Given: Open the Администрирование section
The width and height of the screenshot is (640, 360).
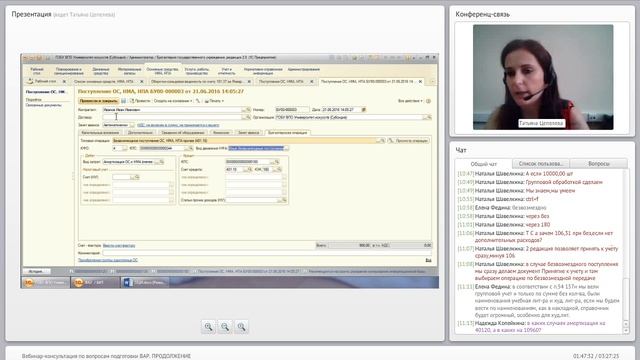Looking at the screenshot, I should [x=304, y=69].
